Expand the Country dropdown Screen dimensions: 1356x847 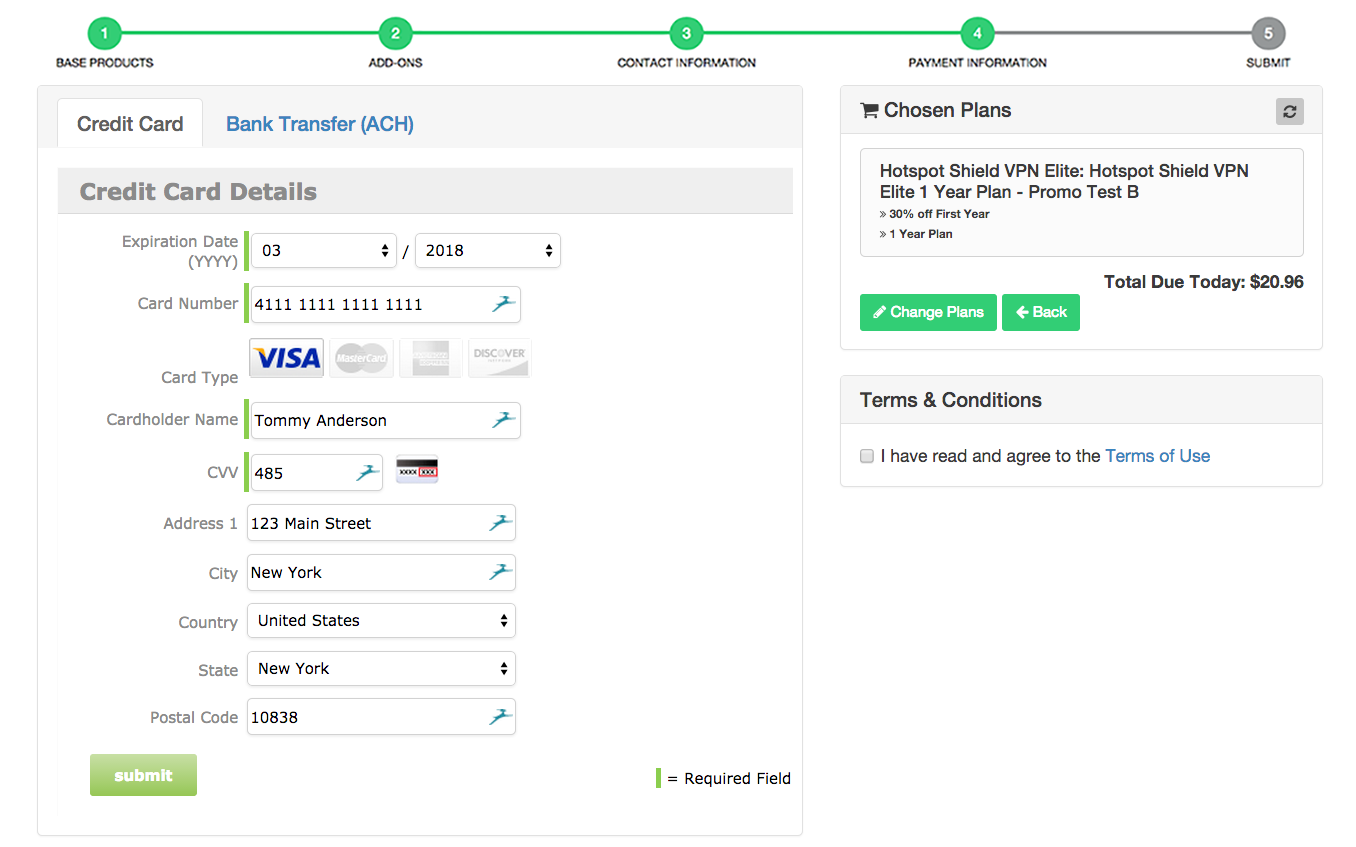tap(381, 621)
